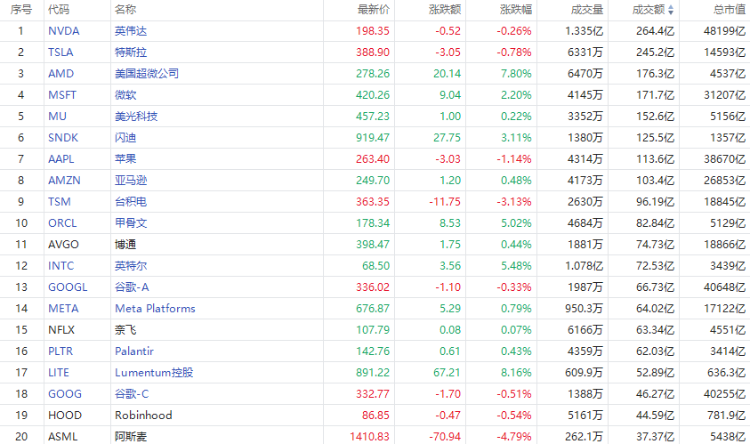Open the GOOGL ticker link
Viewport: 750px width, 444px height.
coord(67,287)
